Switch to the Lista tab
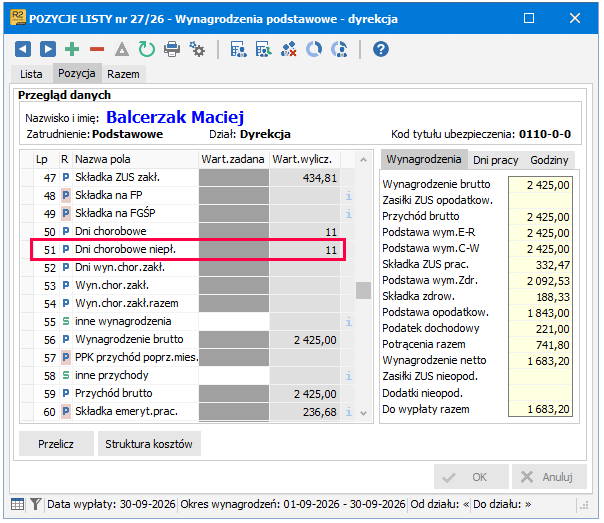The image size is (604, 523). pos(31,74)
